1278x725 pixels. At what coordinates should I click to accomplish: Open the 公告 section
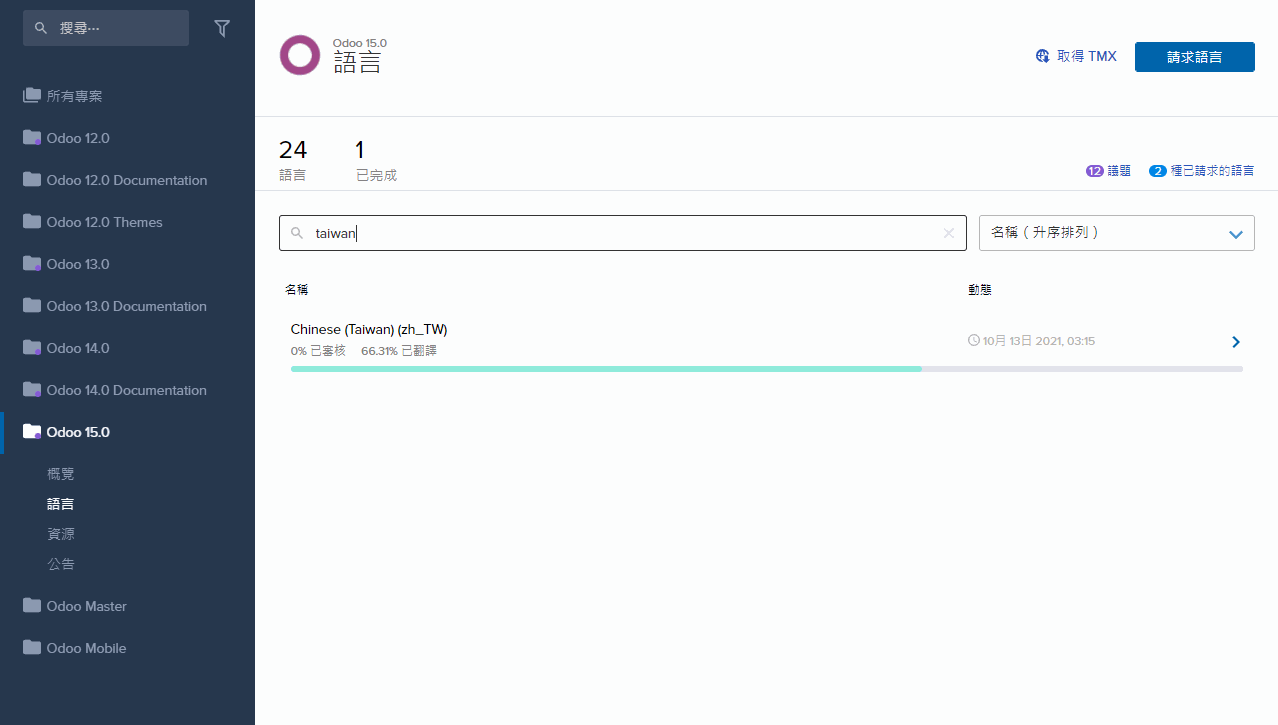(x=60, y=564)
